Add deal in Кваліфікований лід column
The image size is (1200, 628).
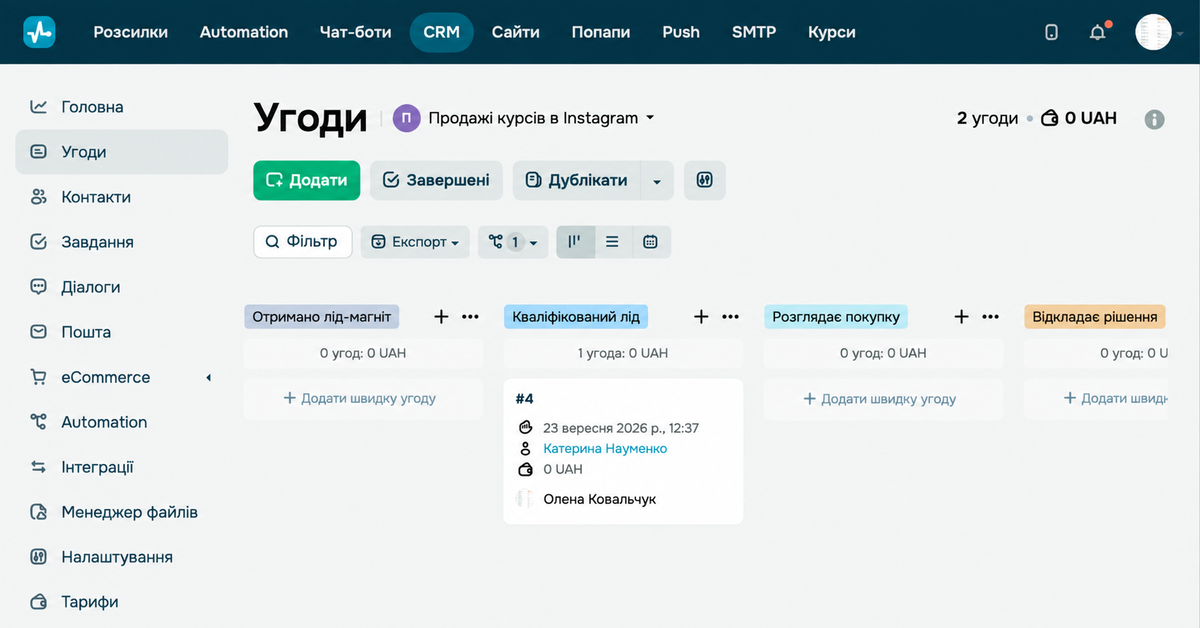(701, 317)
